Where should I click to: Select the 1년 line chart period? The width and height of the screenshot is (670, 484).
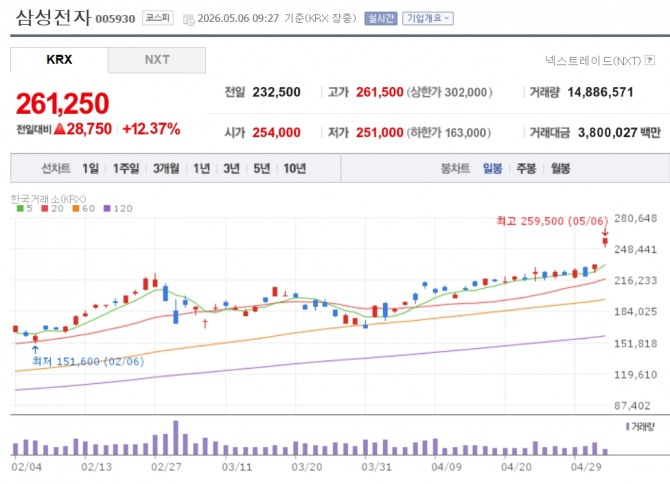click(201, 168)
